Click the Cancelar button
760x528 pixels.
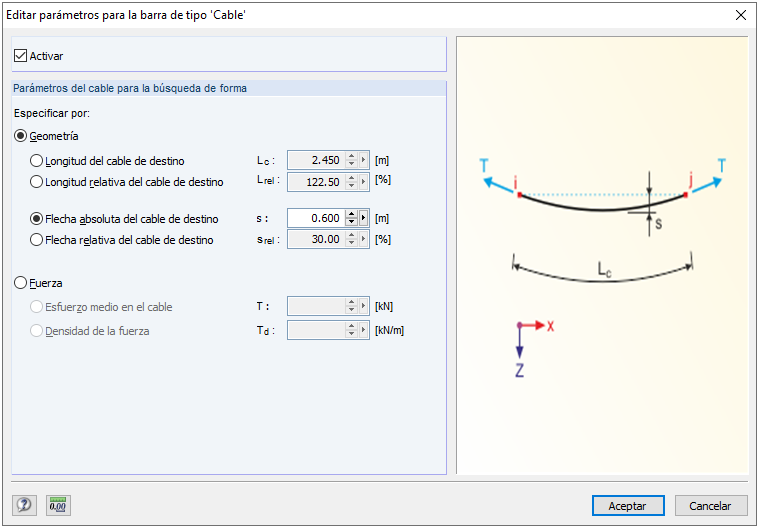point(710,506)
